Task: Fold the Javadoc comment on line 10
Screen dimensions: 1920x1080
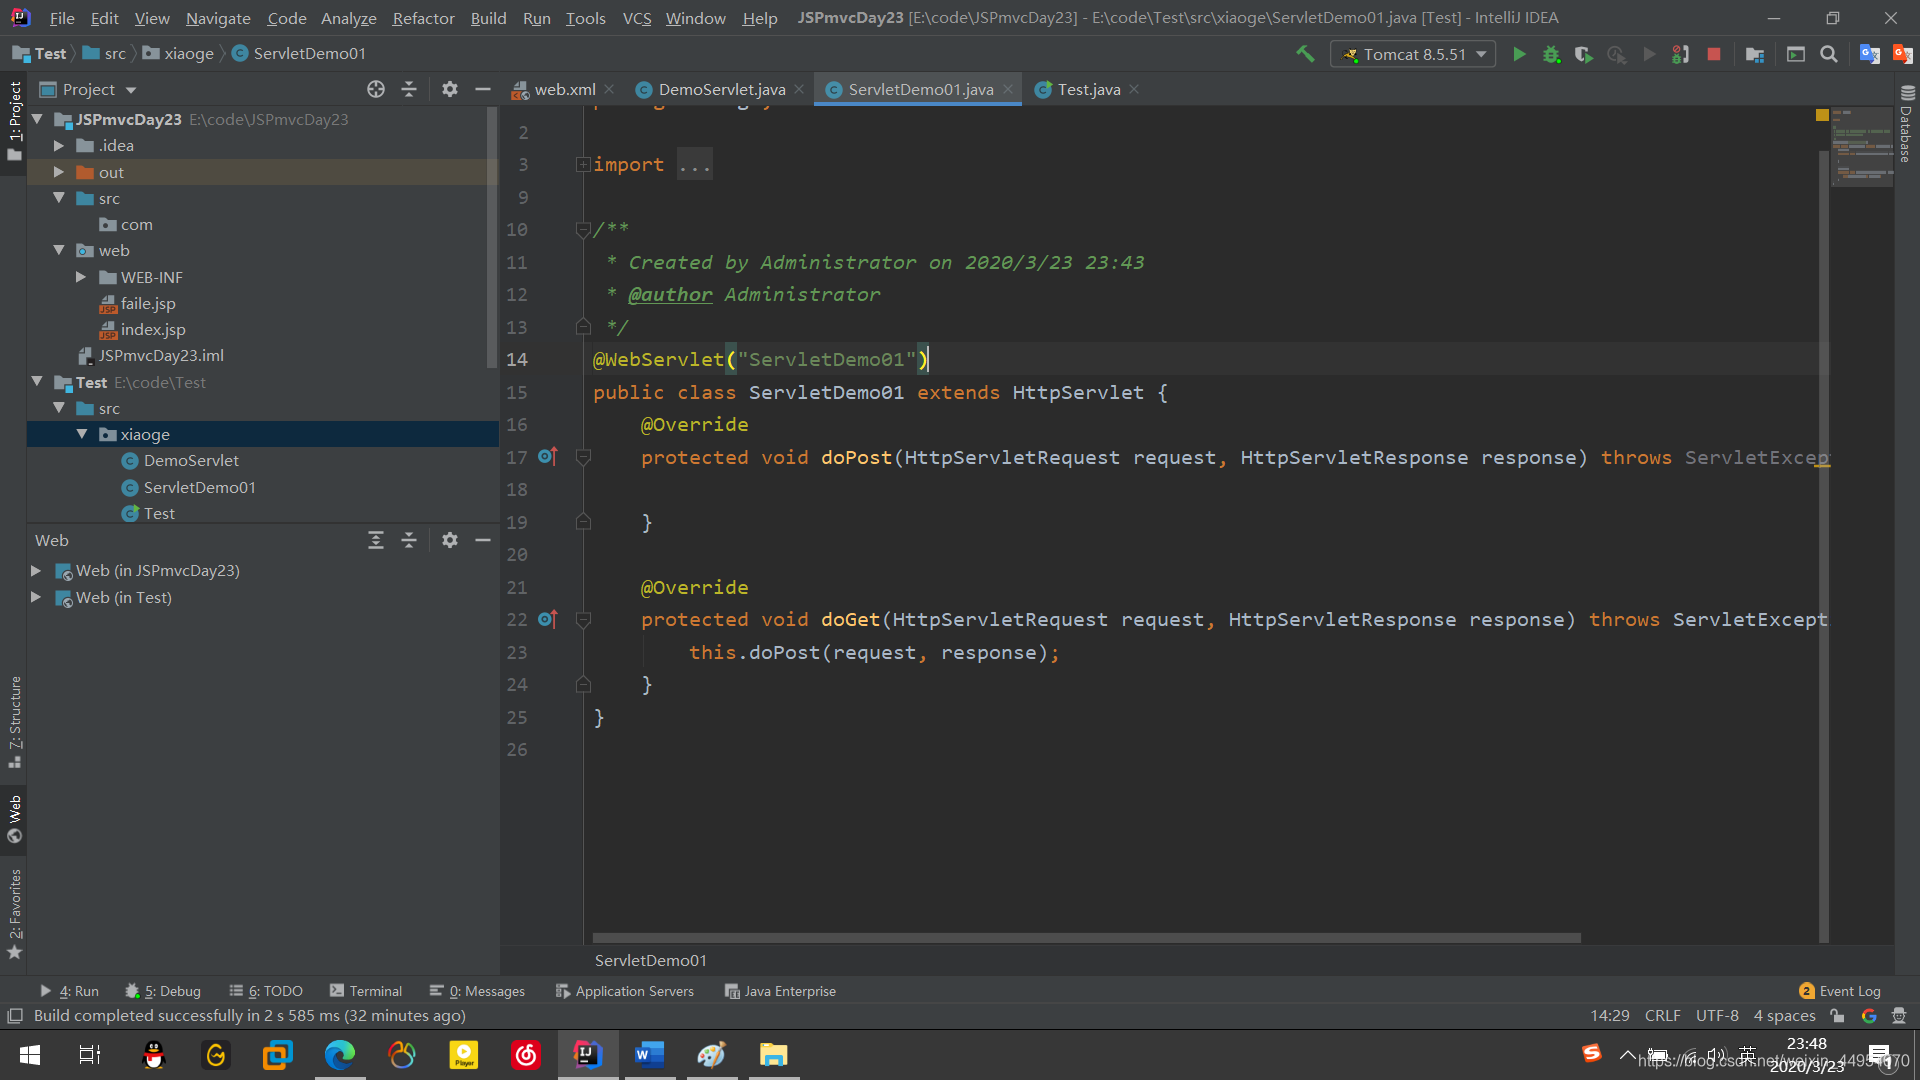Action: 583,229
